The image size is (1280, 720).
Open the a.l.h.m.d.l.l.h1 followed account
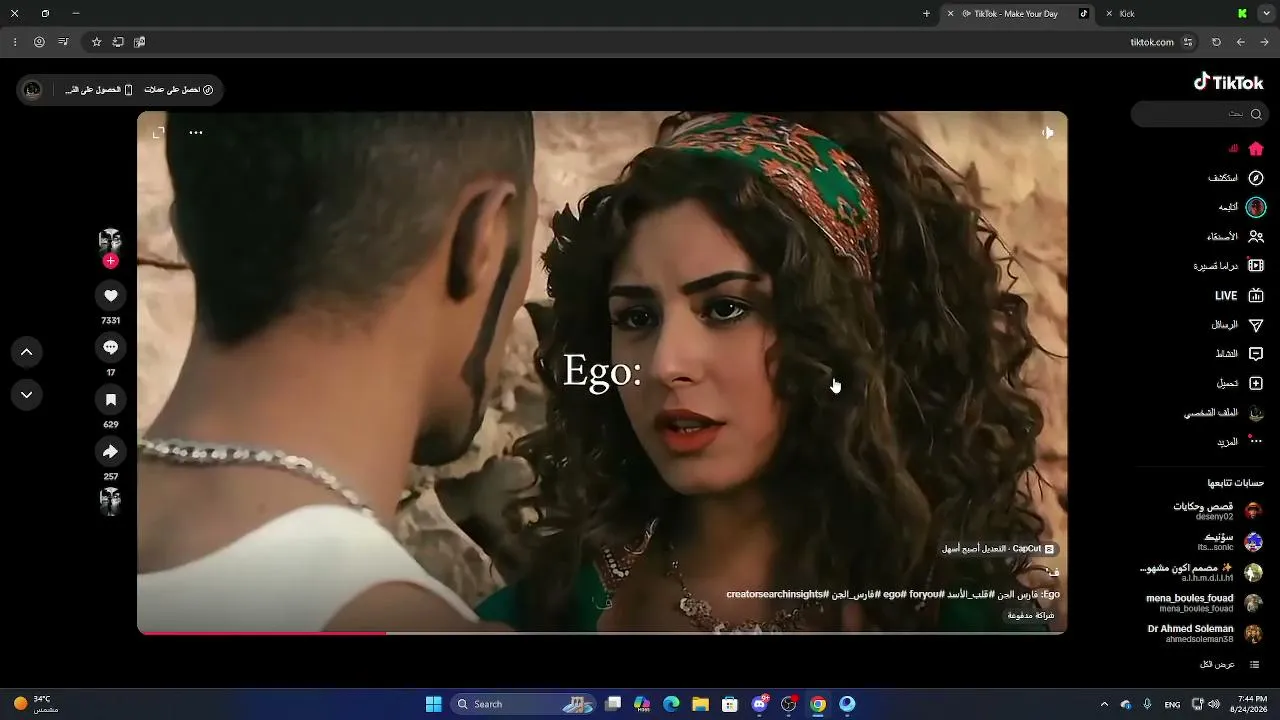pos(1201,573)
